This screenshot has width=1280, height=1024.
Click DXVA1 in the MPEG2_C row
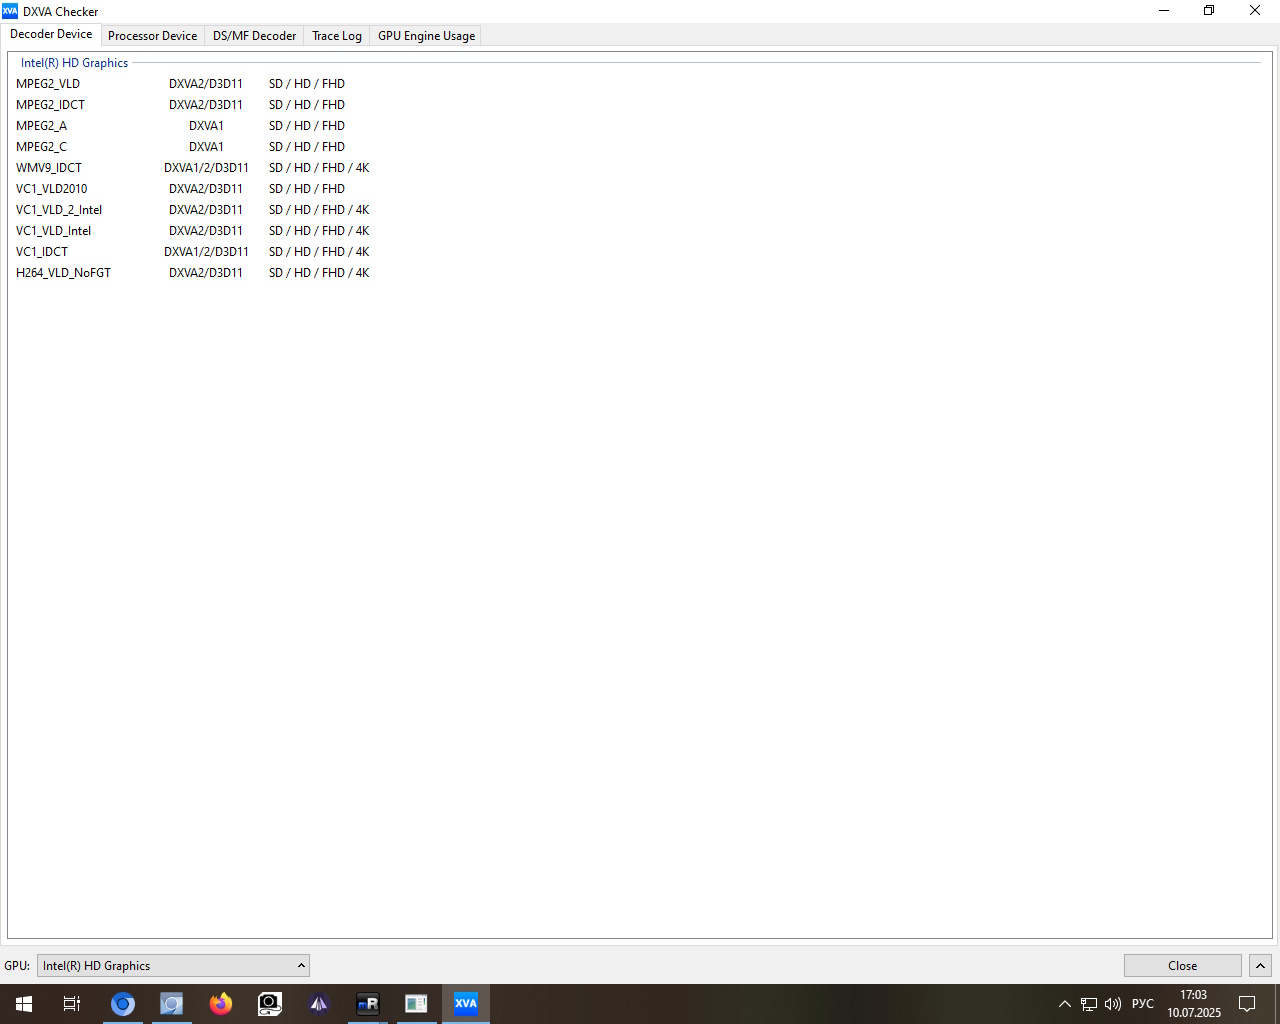coord(206,147)
